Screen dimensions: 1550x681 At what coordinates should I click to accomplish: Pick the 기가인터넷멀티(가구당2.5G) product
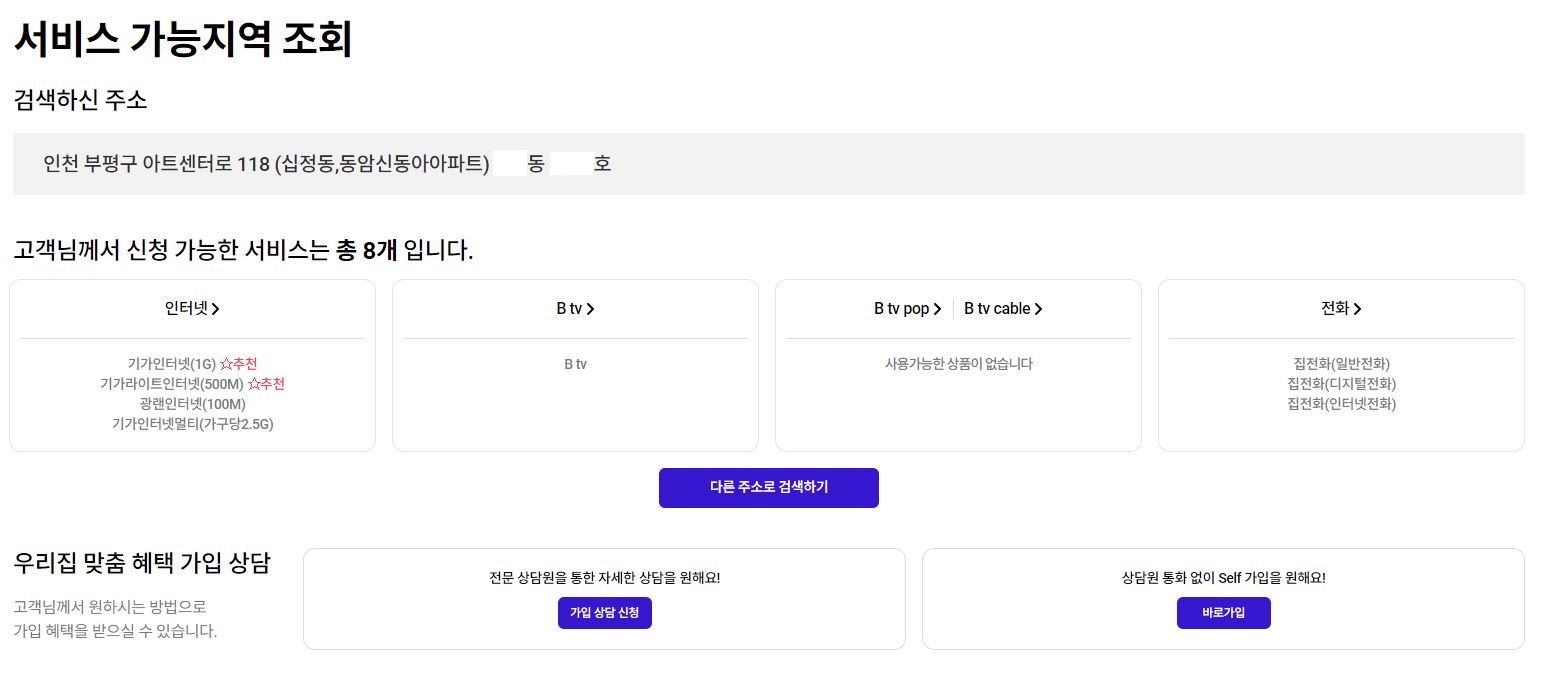pyautogui.click(x=193, y=424)
